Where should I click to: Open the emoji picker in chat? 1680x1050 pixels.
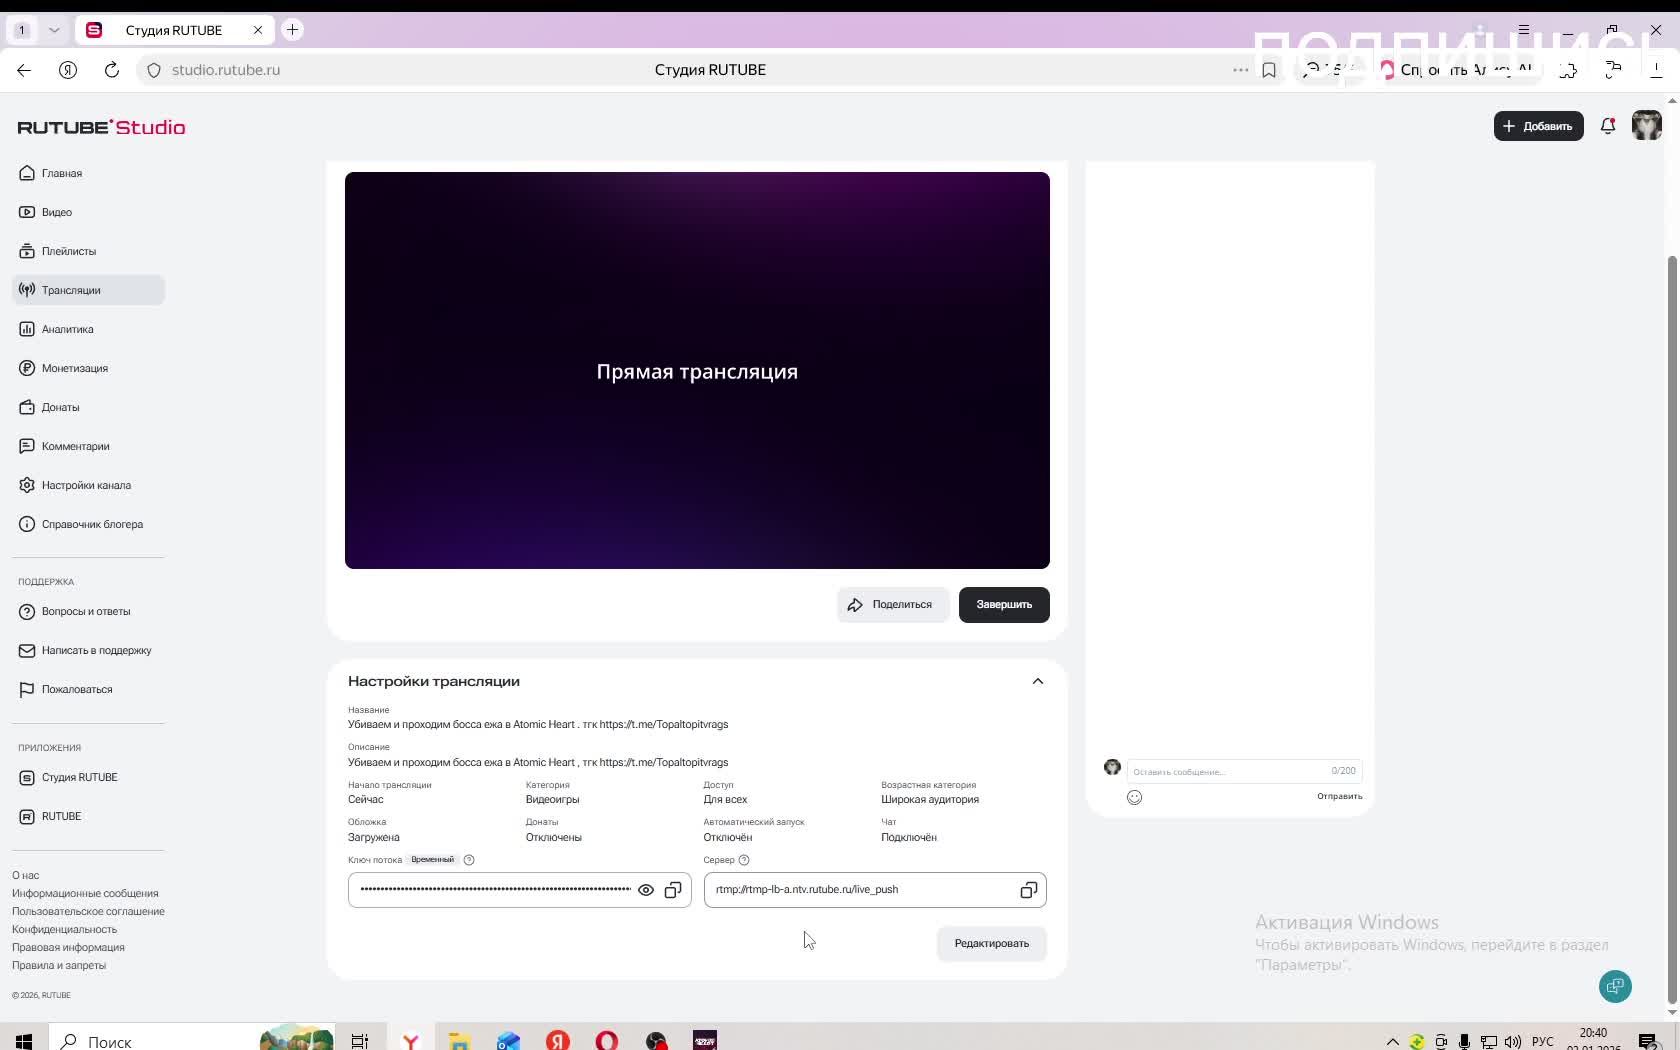click(x=1134, y=797)
